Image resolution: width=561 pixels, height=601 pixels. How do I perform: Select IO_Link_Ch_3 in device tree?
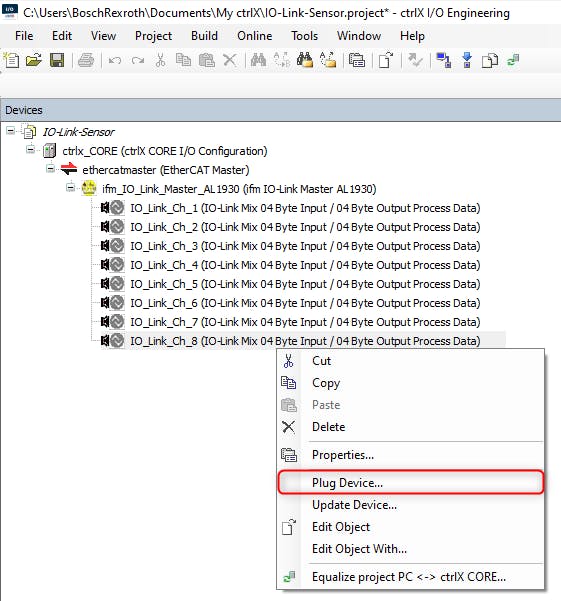[x=305, y=246]
